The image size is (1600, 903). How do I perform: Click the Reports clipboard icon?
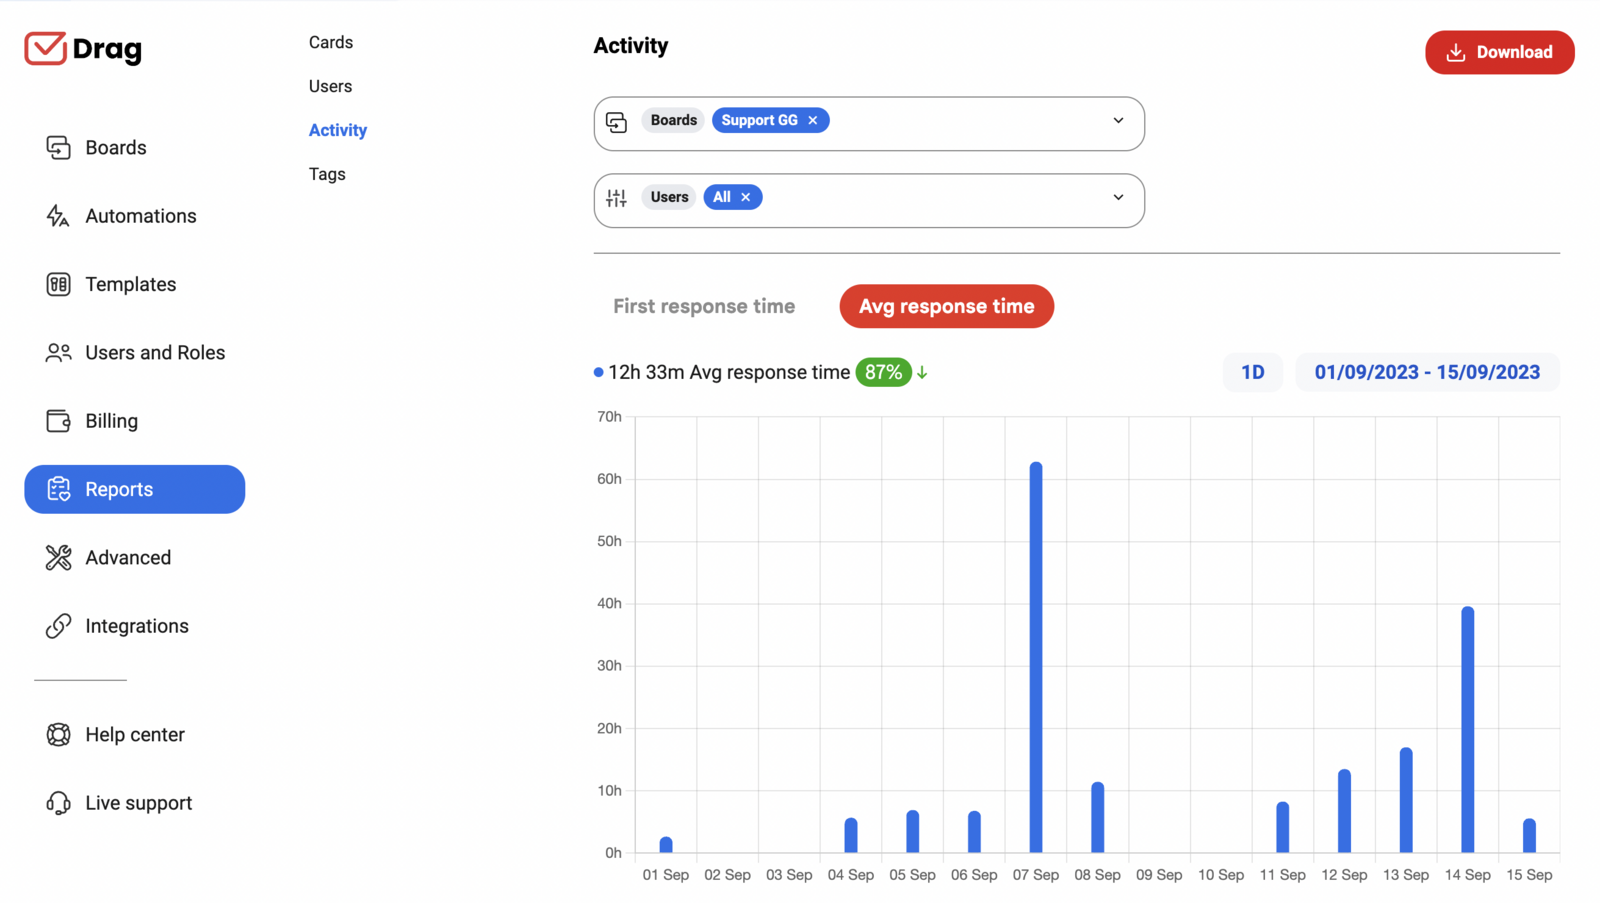(58, 489)
